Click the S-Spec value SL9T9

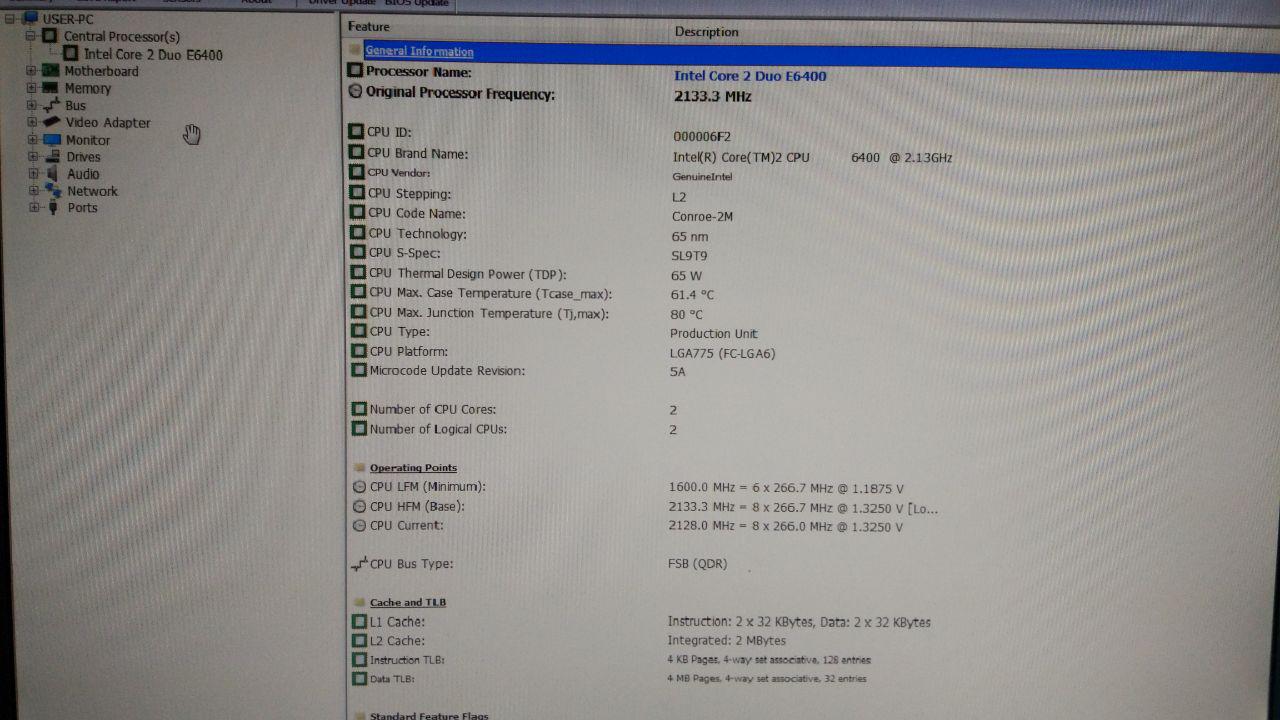(689, 256)
